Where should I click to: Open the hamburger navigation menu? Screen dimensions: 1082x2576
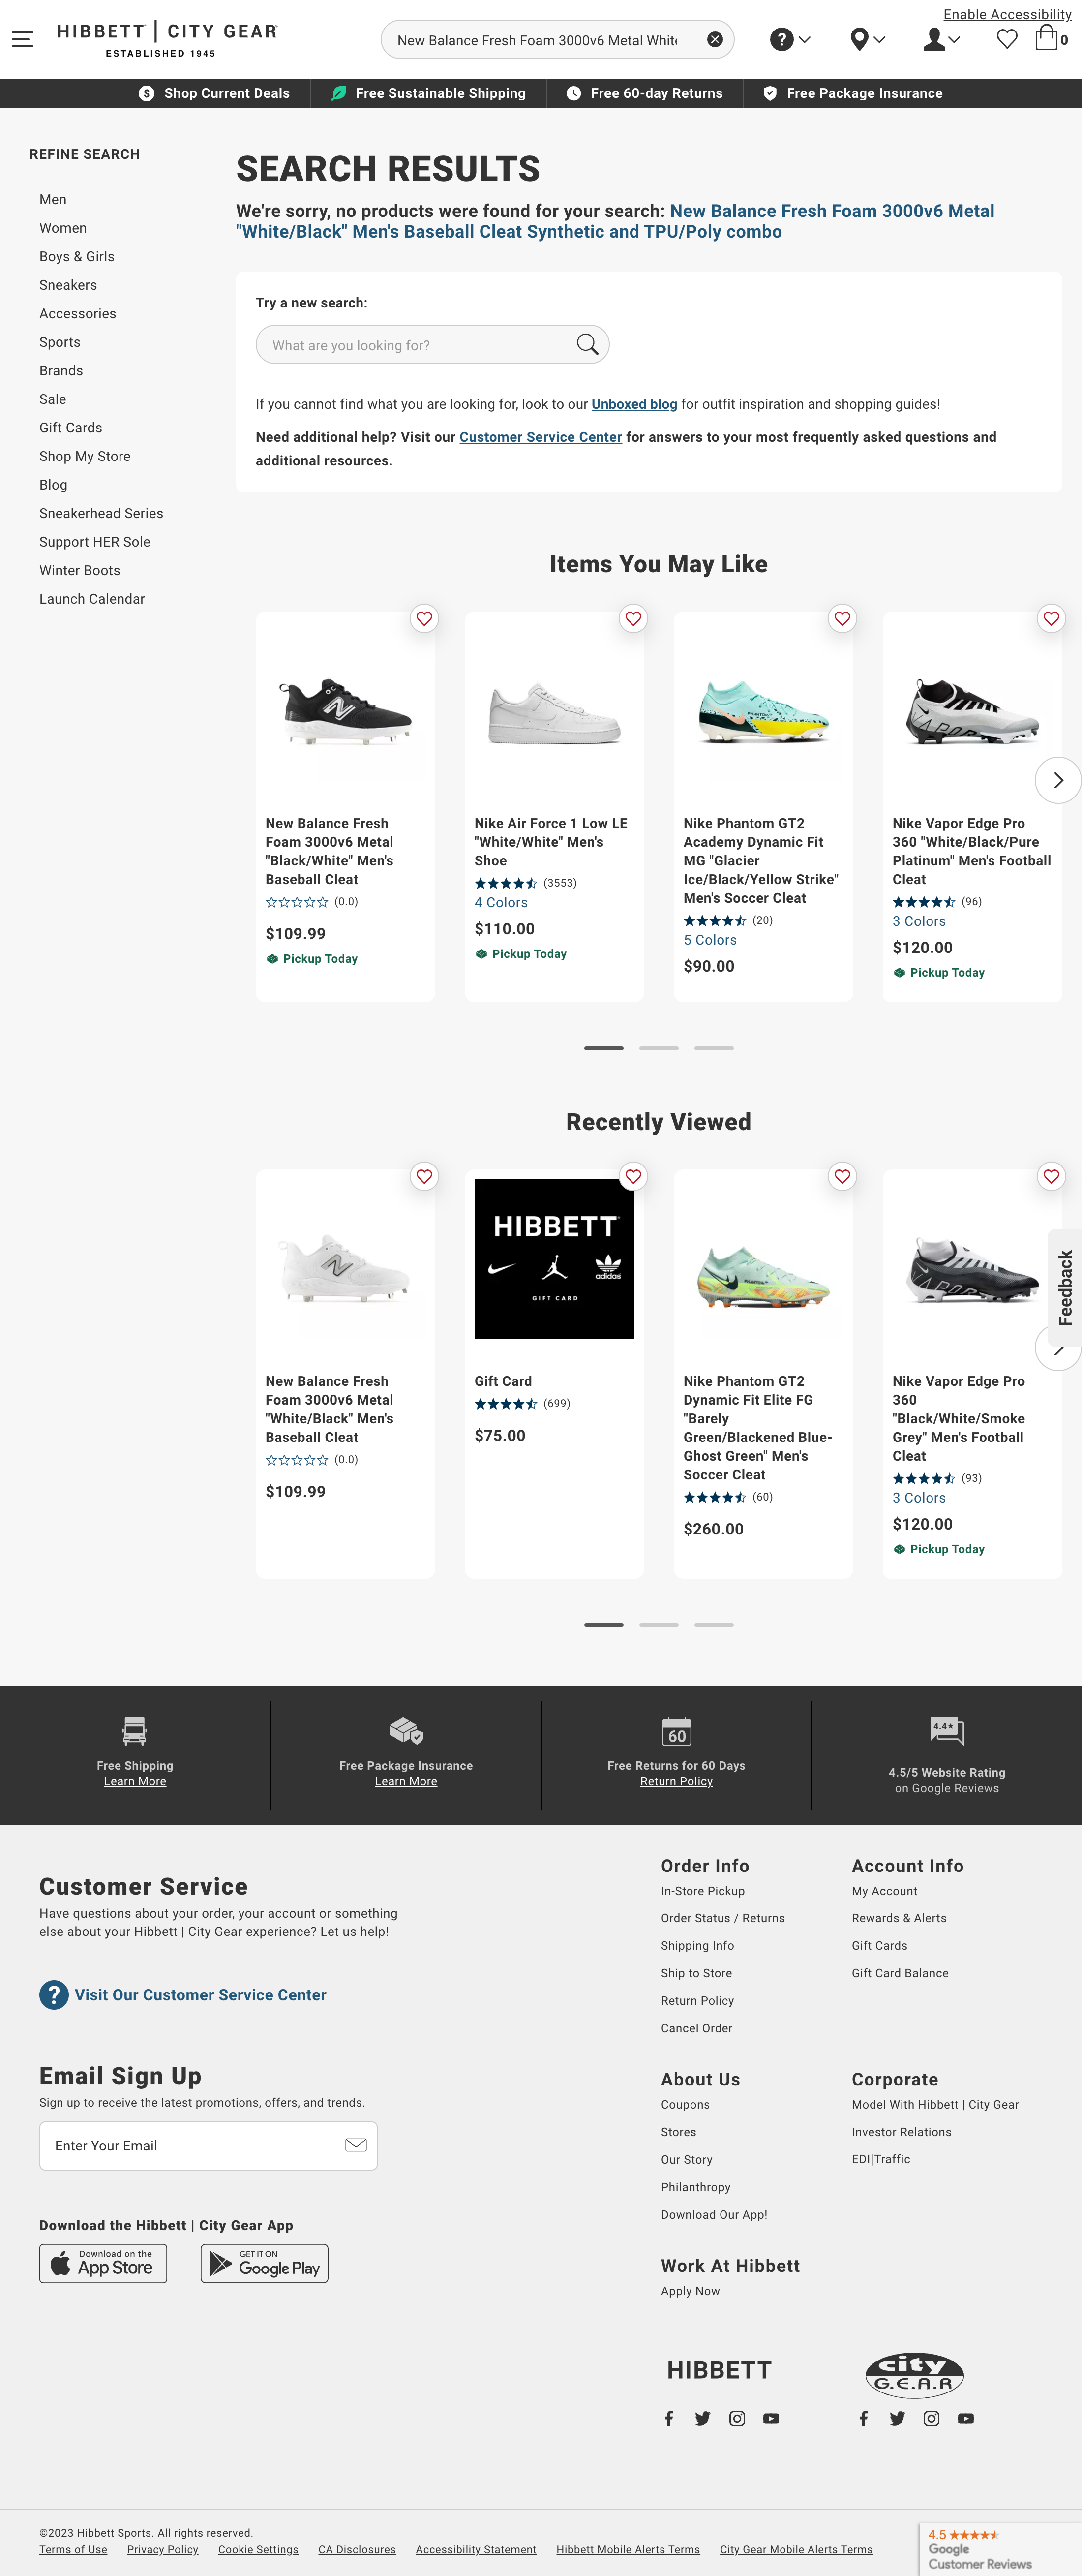22,40
